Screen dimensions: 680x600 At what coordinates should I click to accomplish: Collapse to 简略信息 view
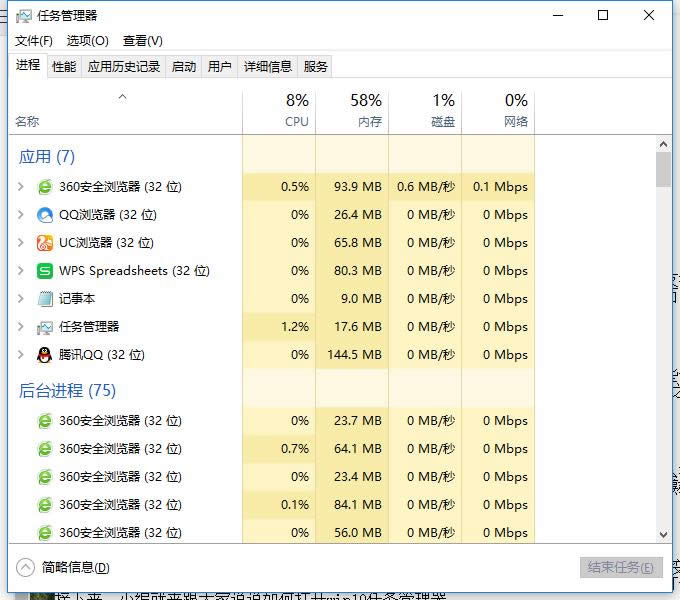(x=64, y=568)
